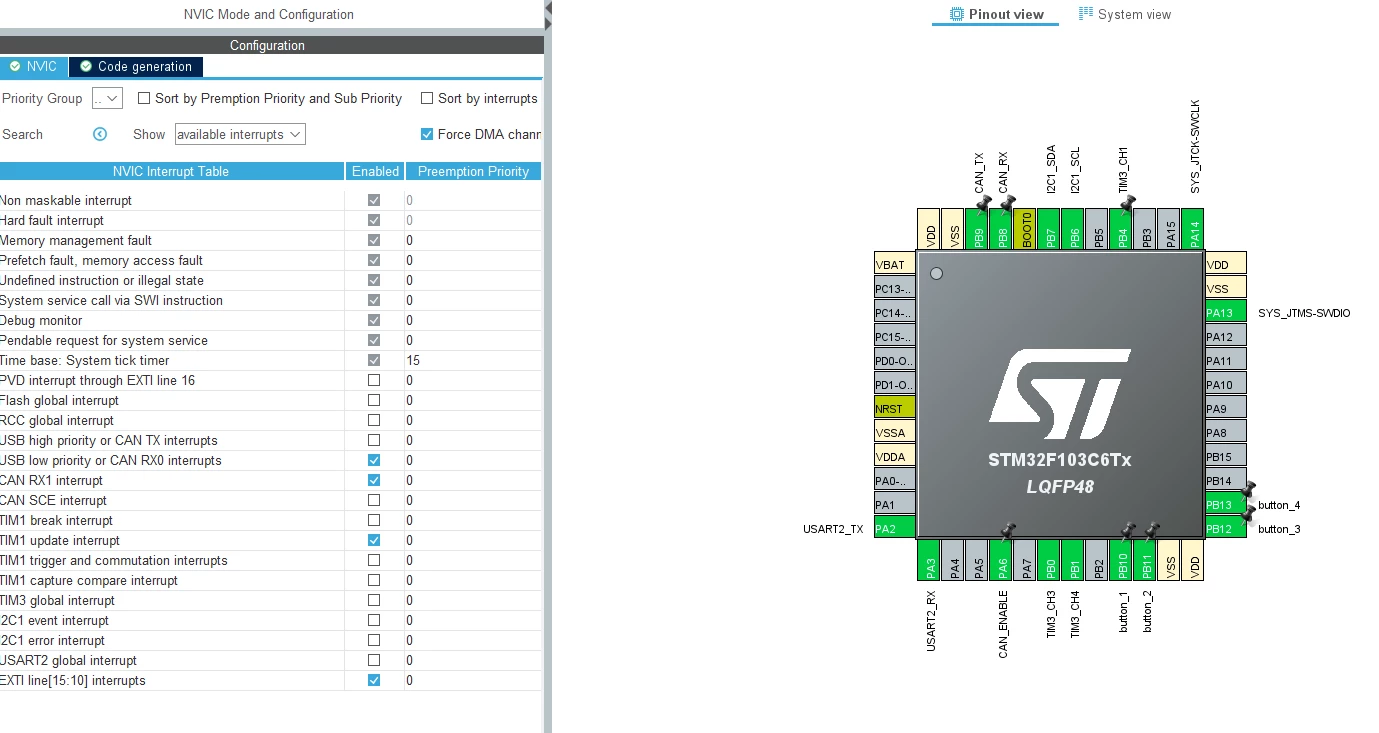Click the PB11 button_2 pin

point(1146,560)
